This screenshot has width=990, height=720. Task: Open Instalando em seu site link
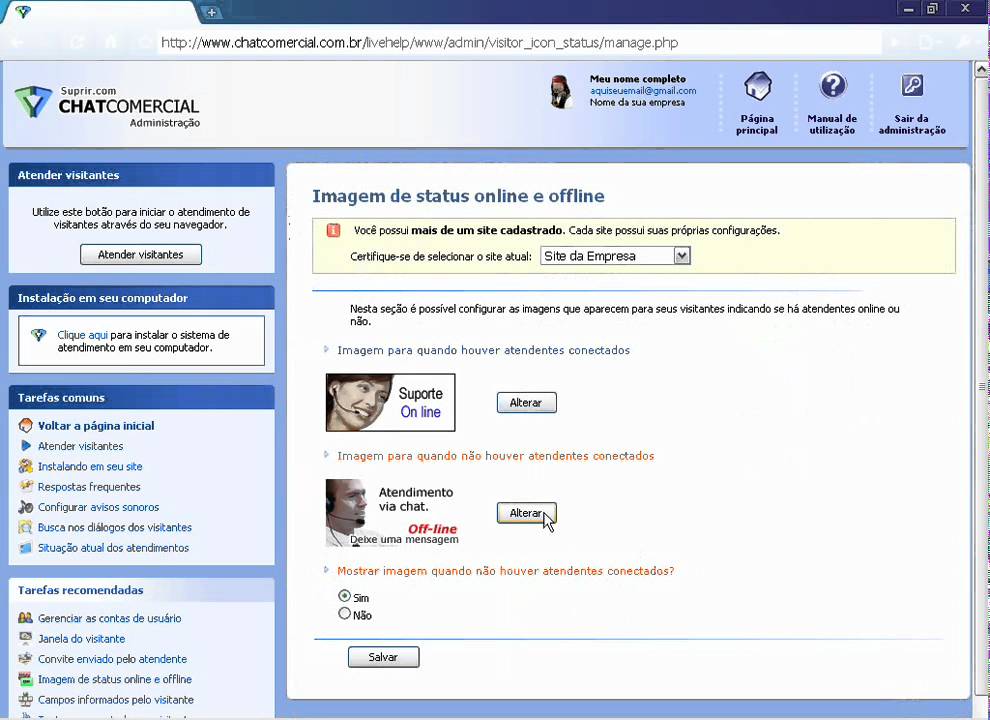[90, 466]
